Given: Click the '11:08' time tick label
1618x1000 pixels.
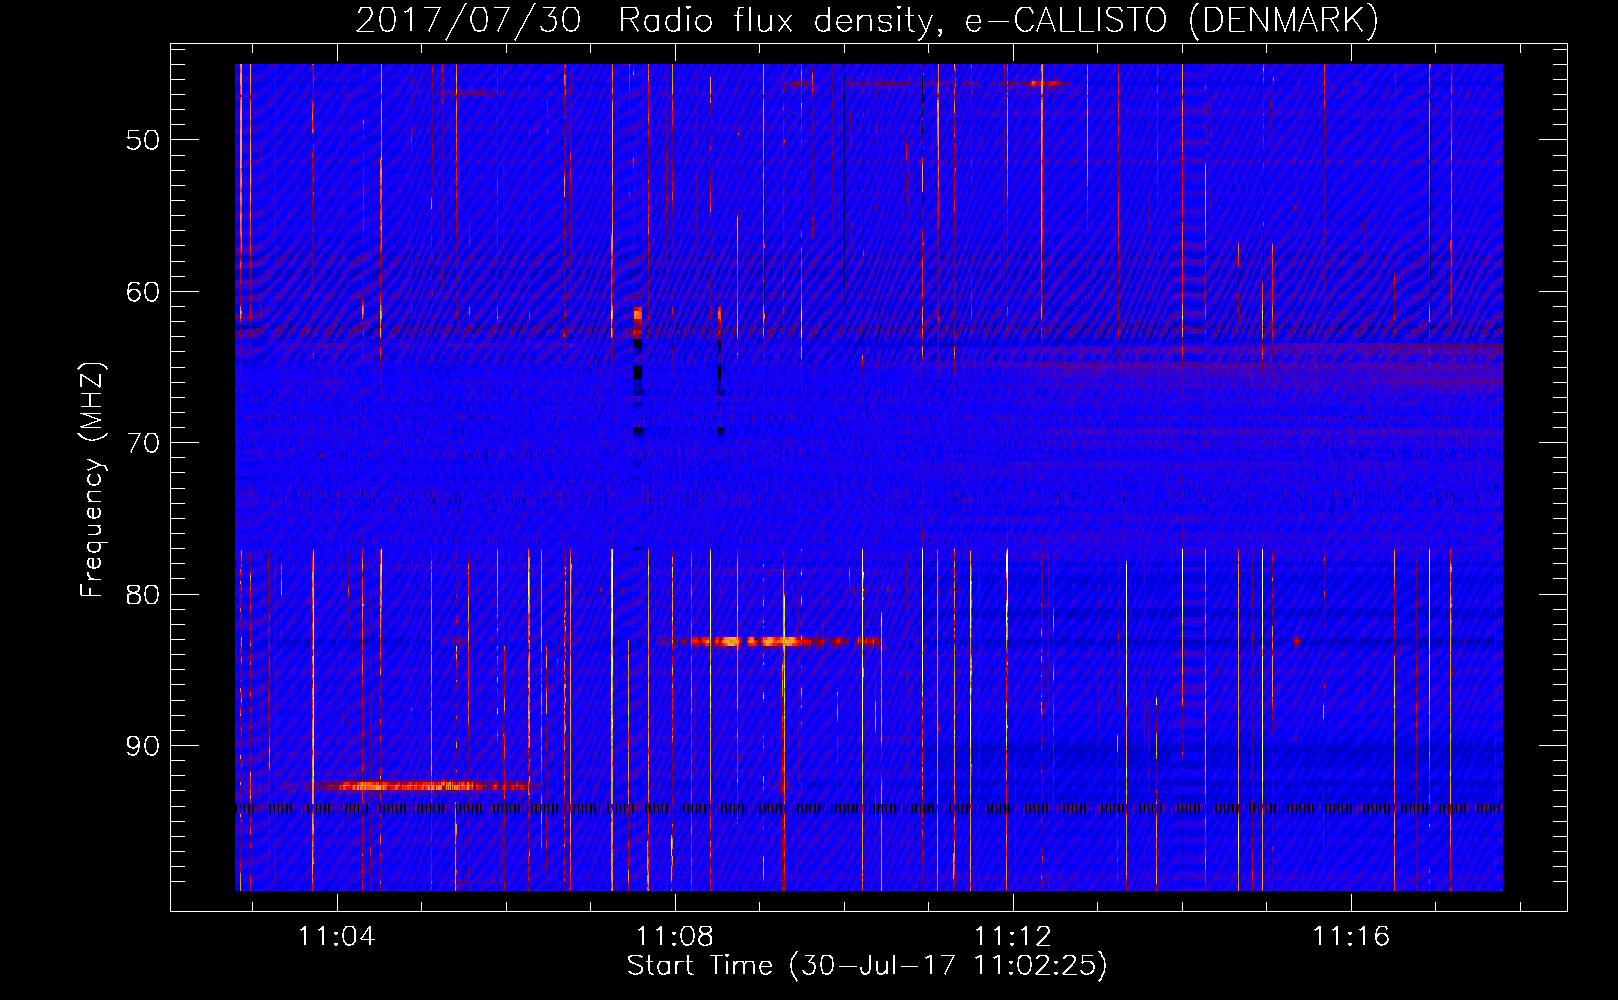Looking at the screenshot, I should (675, 937).
